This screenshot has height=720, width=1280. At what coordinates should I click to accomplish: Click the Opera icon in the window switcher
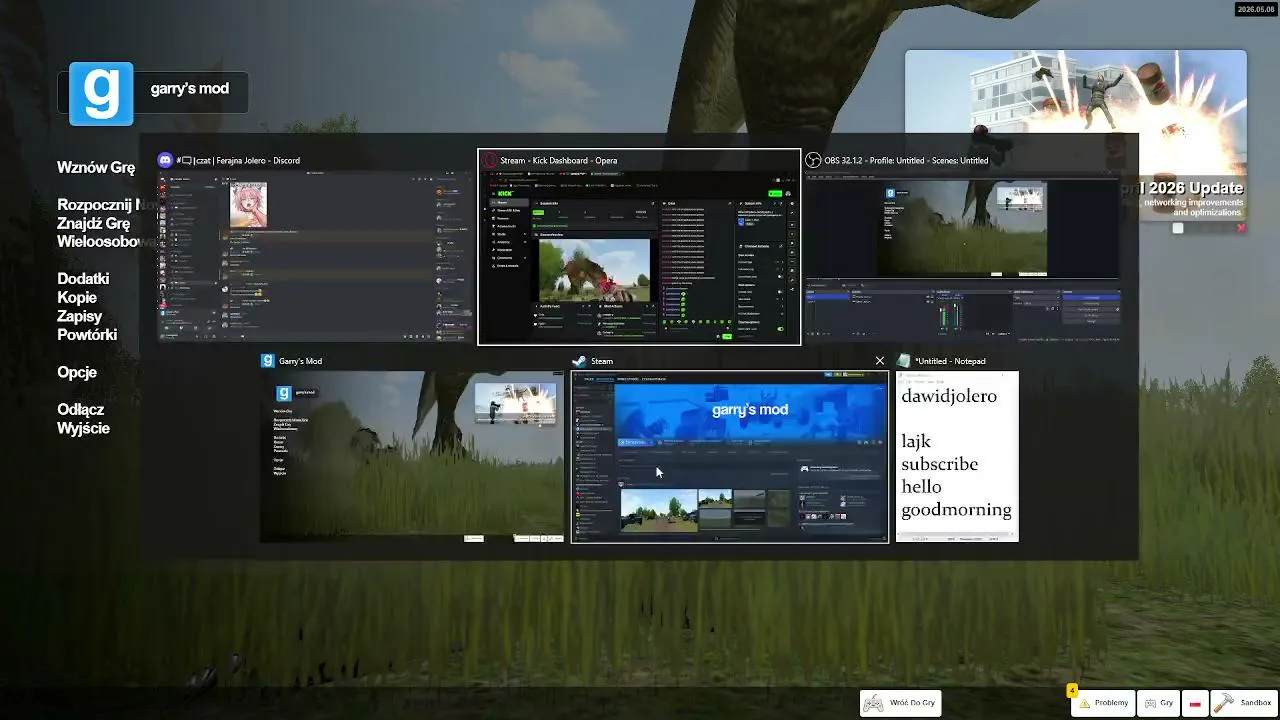point(490,160)
